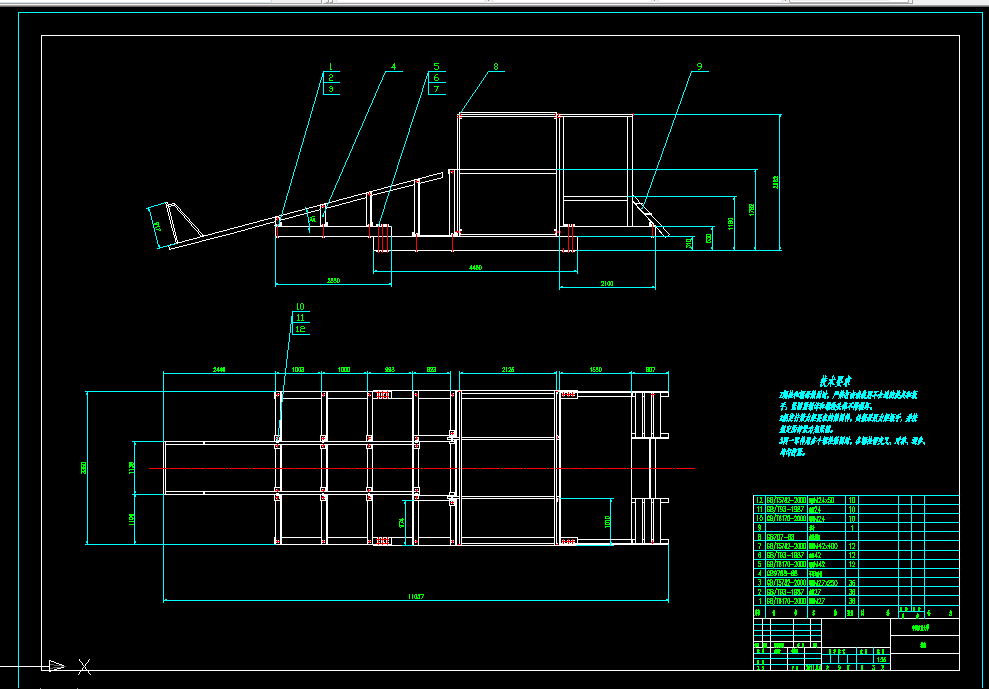Image resolution: width=989 pixels, height=689 pixels.
Task: Pick balloon number 7 callout
Action: [436, 89]
